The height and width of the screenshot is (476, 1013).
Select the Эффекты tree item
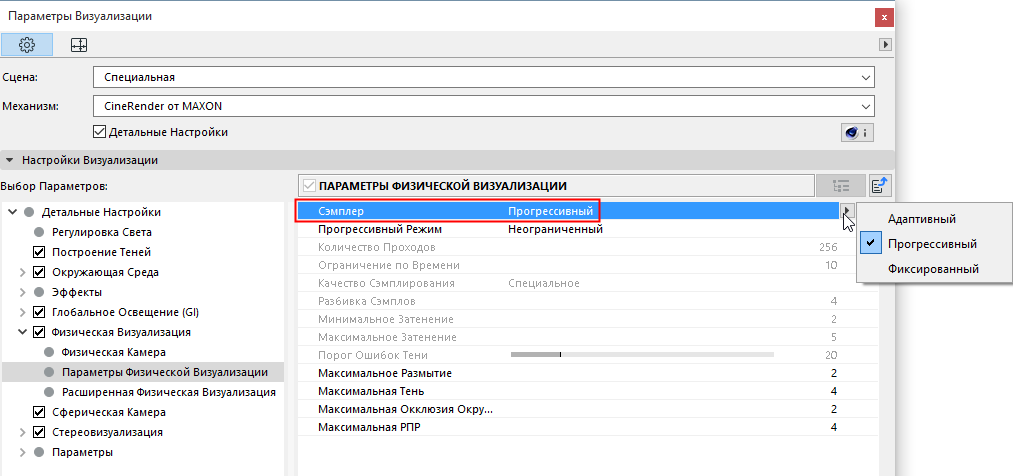76,292
